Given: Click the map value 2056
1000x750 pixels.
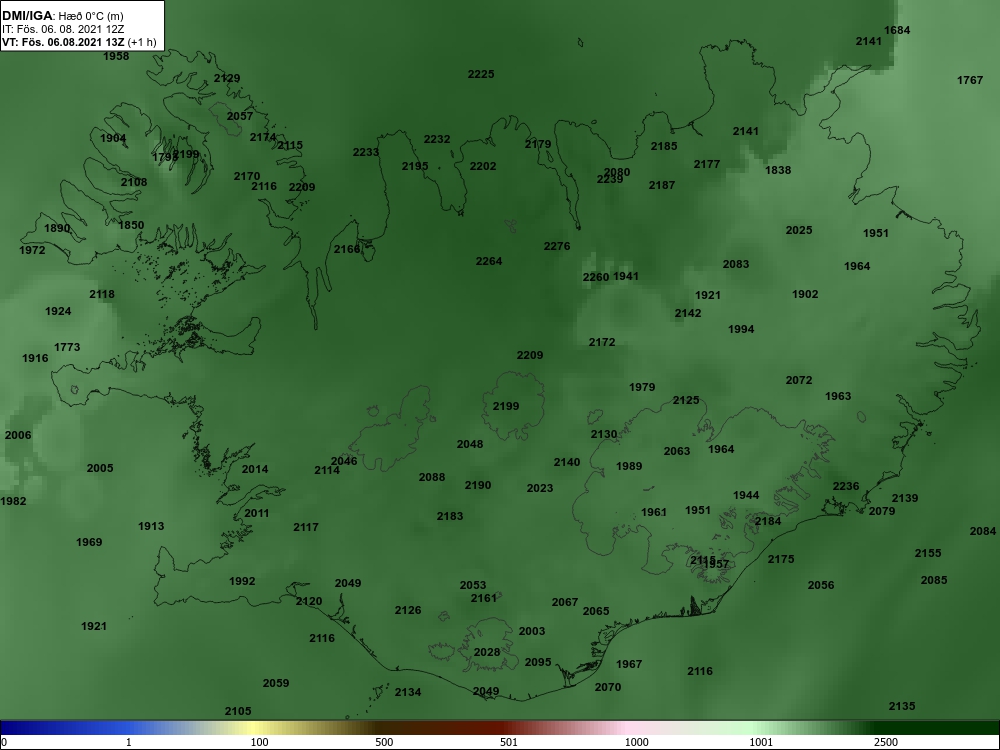Looking at the screenshot, I should pos(821,585).
